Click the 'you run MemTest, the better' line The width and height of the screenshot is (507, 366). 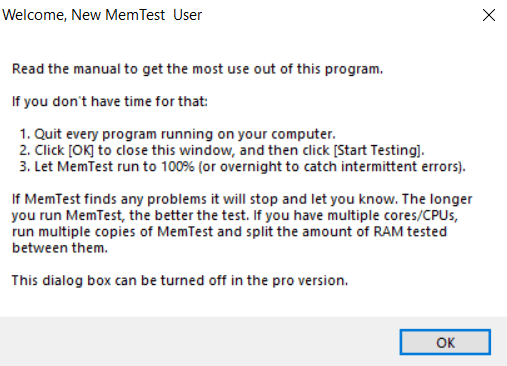coord(235,216)
